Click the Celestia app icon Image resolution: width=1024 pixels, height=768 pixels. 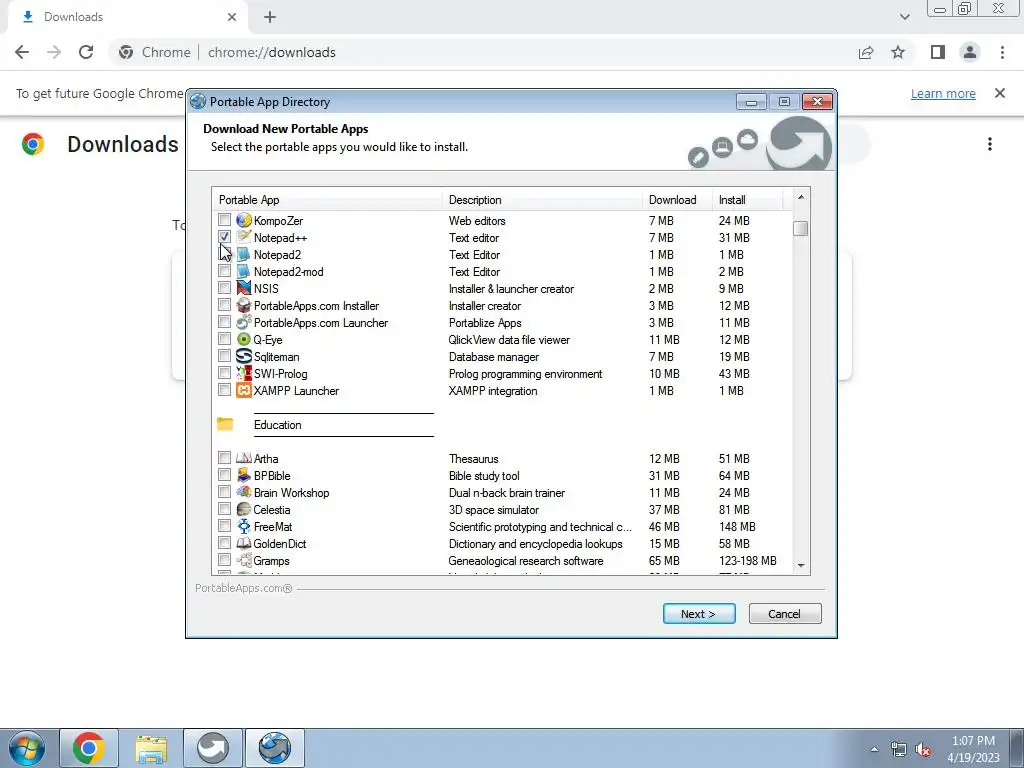244,509
